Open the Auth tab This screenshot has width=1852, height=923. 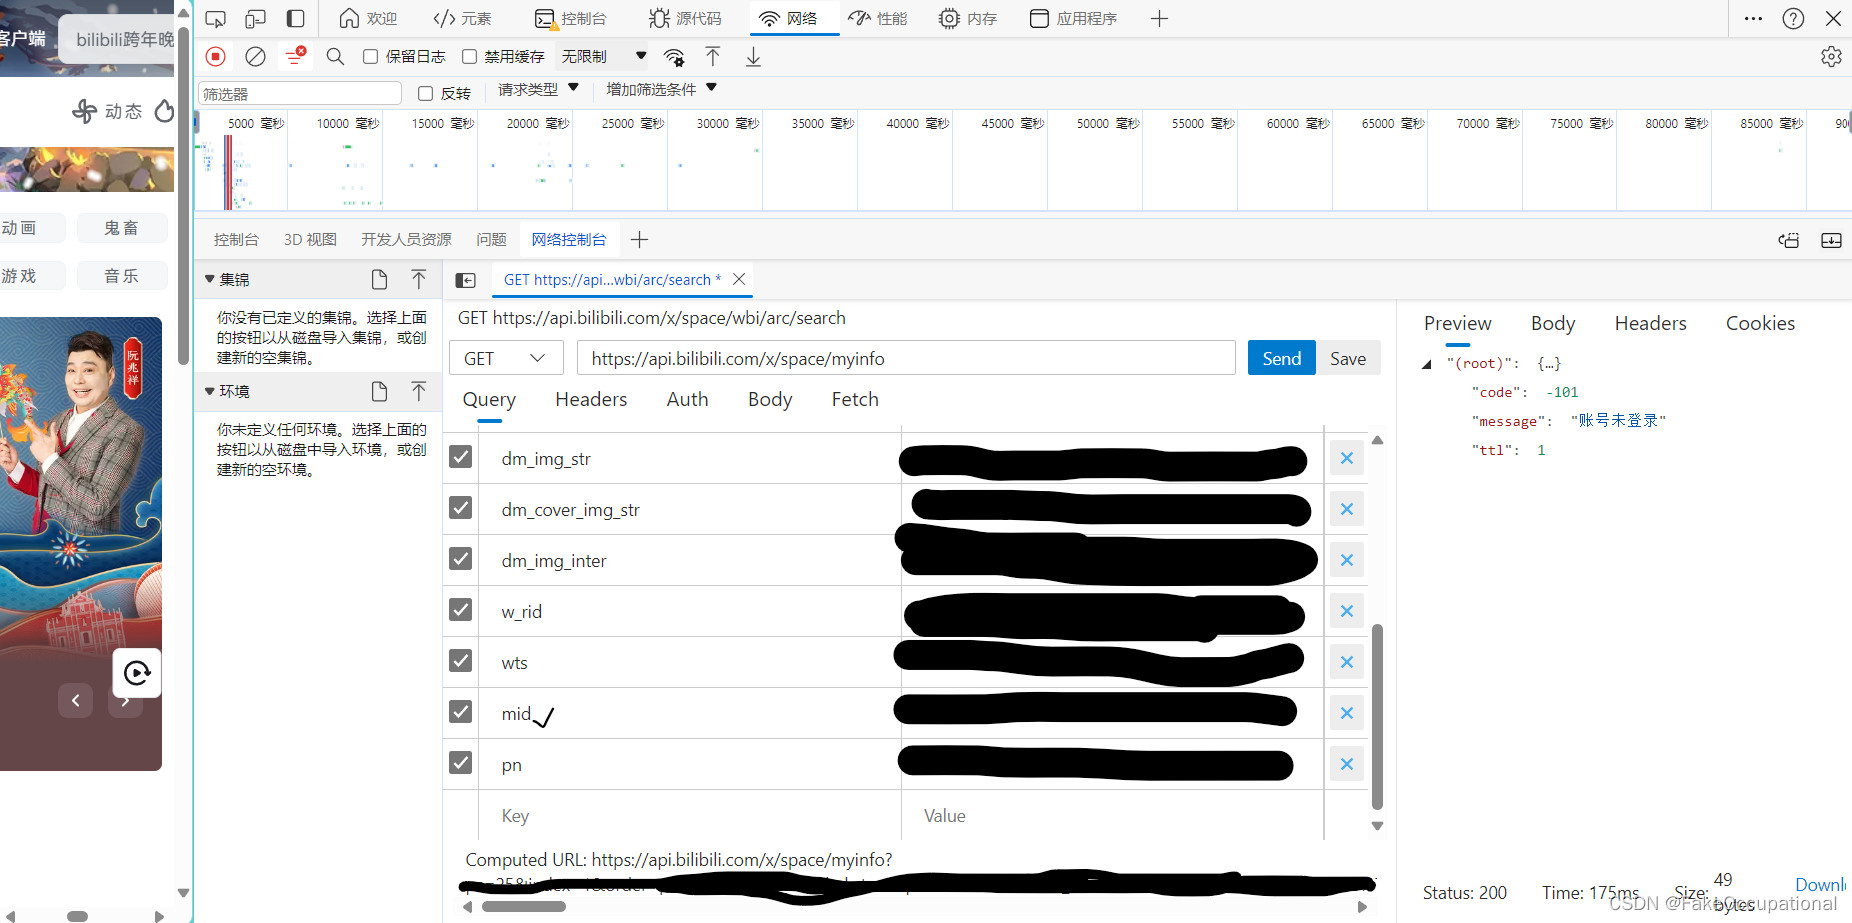[x=687, y=399]
